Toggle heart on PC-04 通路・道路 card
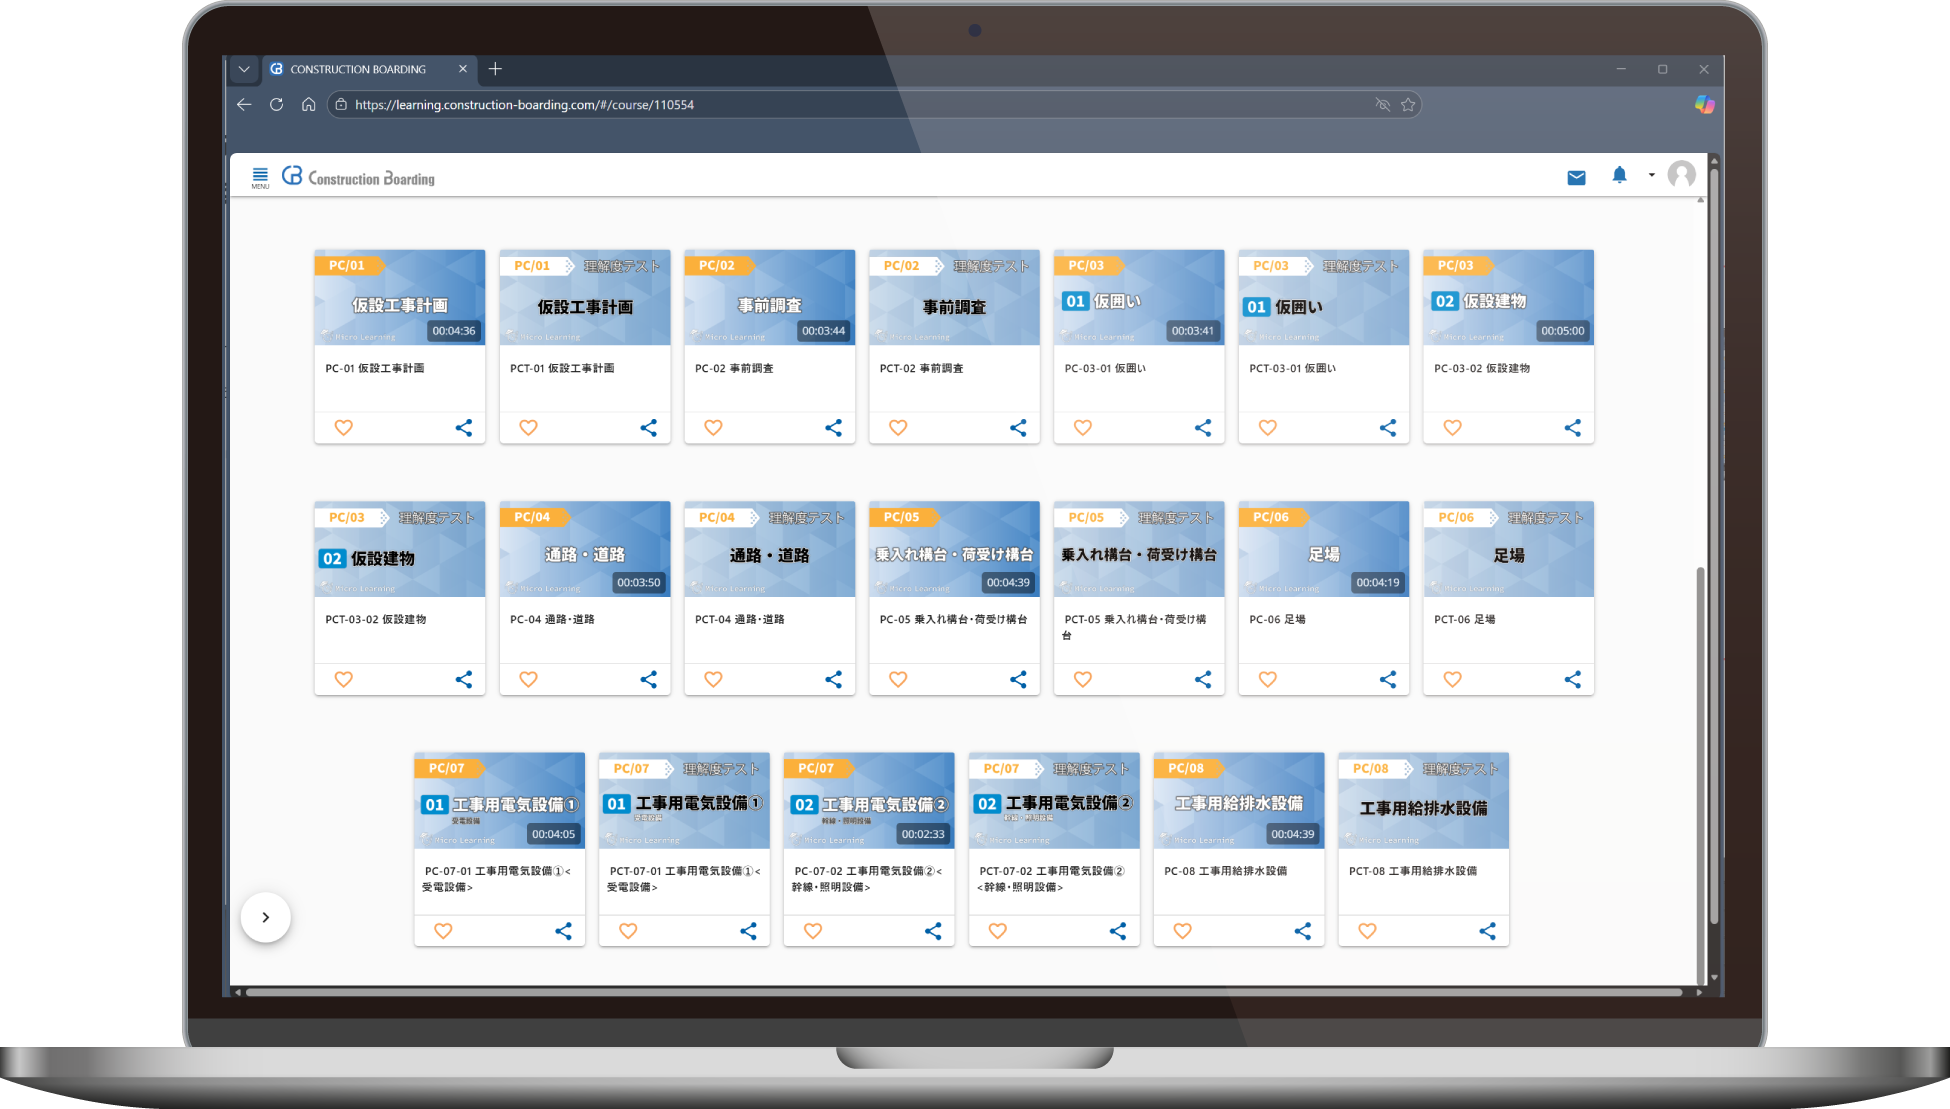The image size is (1950, 1109). click(528, 679)
